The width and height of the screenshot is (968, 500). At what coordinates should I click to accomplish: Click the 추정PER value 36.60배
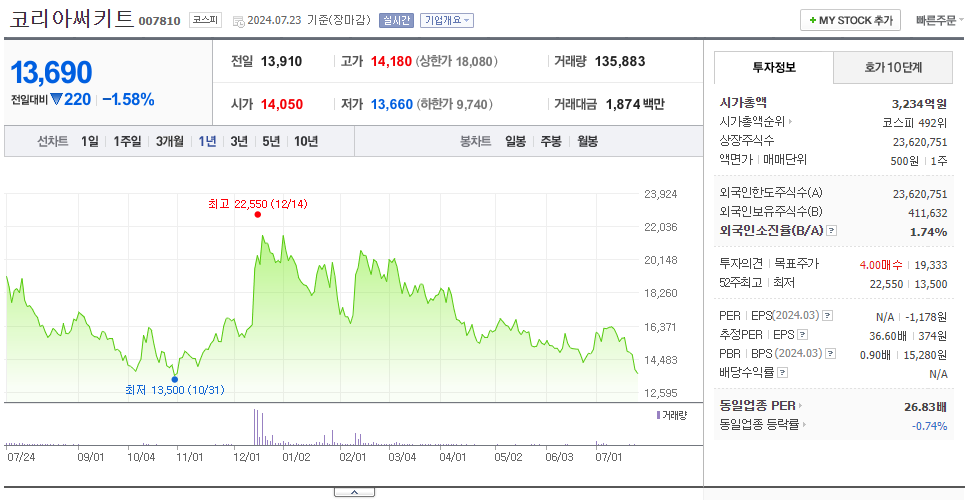pos(887,336)
